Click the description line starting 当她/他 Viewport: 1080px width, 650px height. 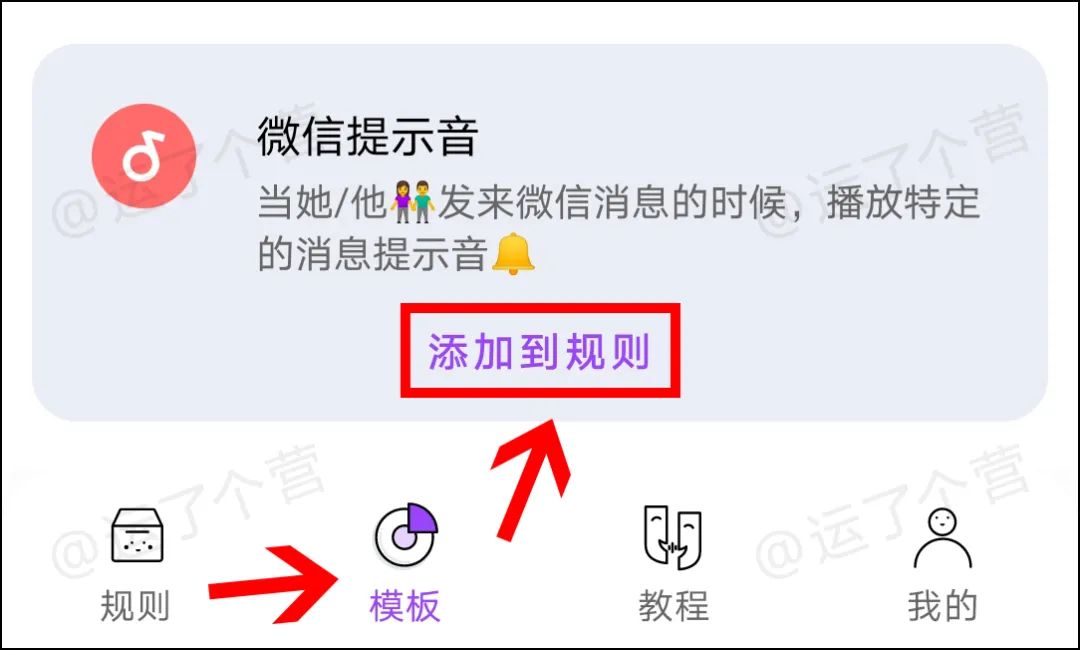619,202
